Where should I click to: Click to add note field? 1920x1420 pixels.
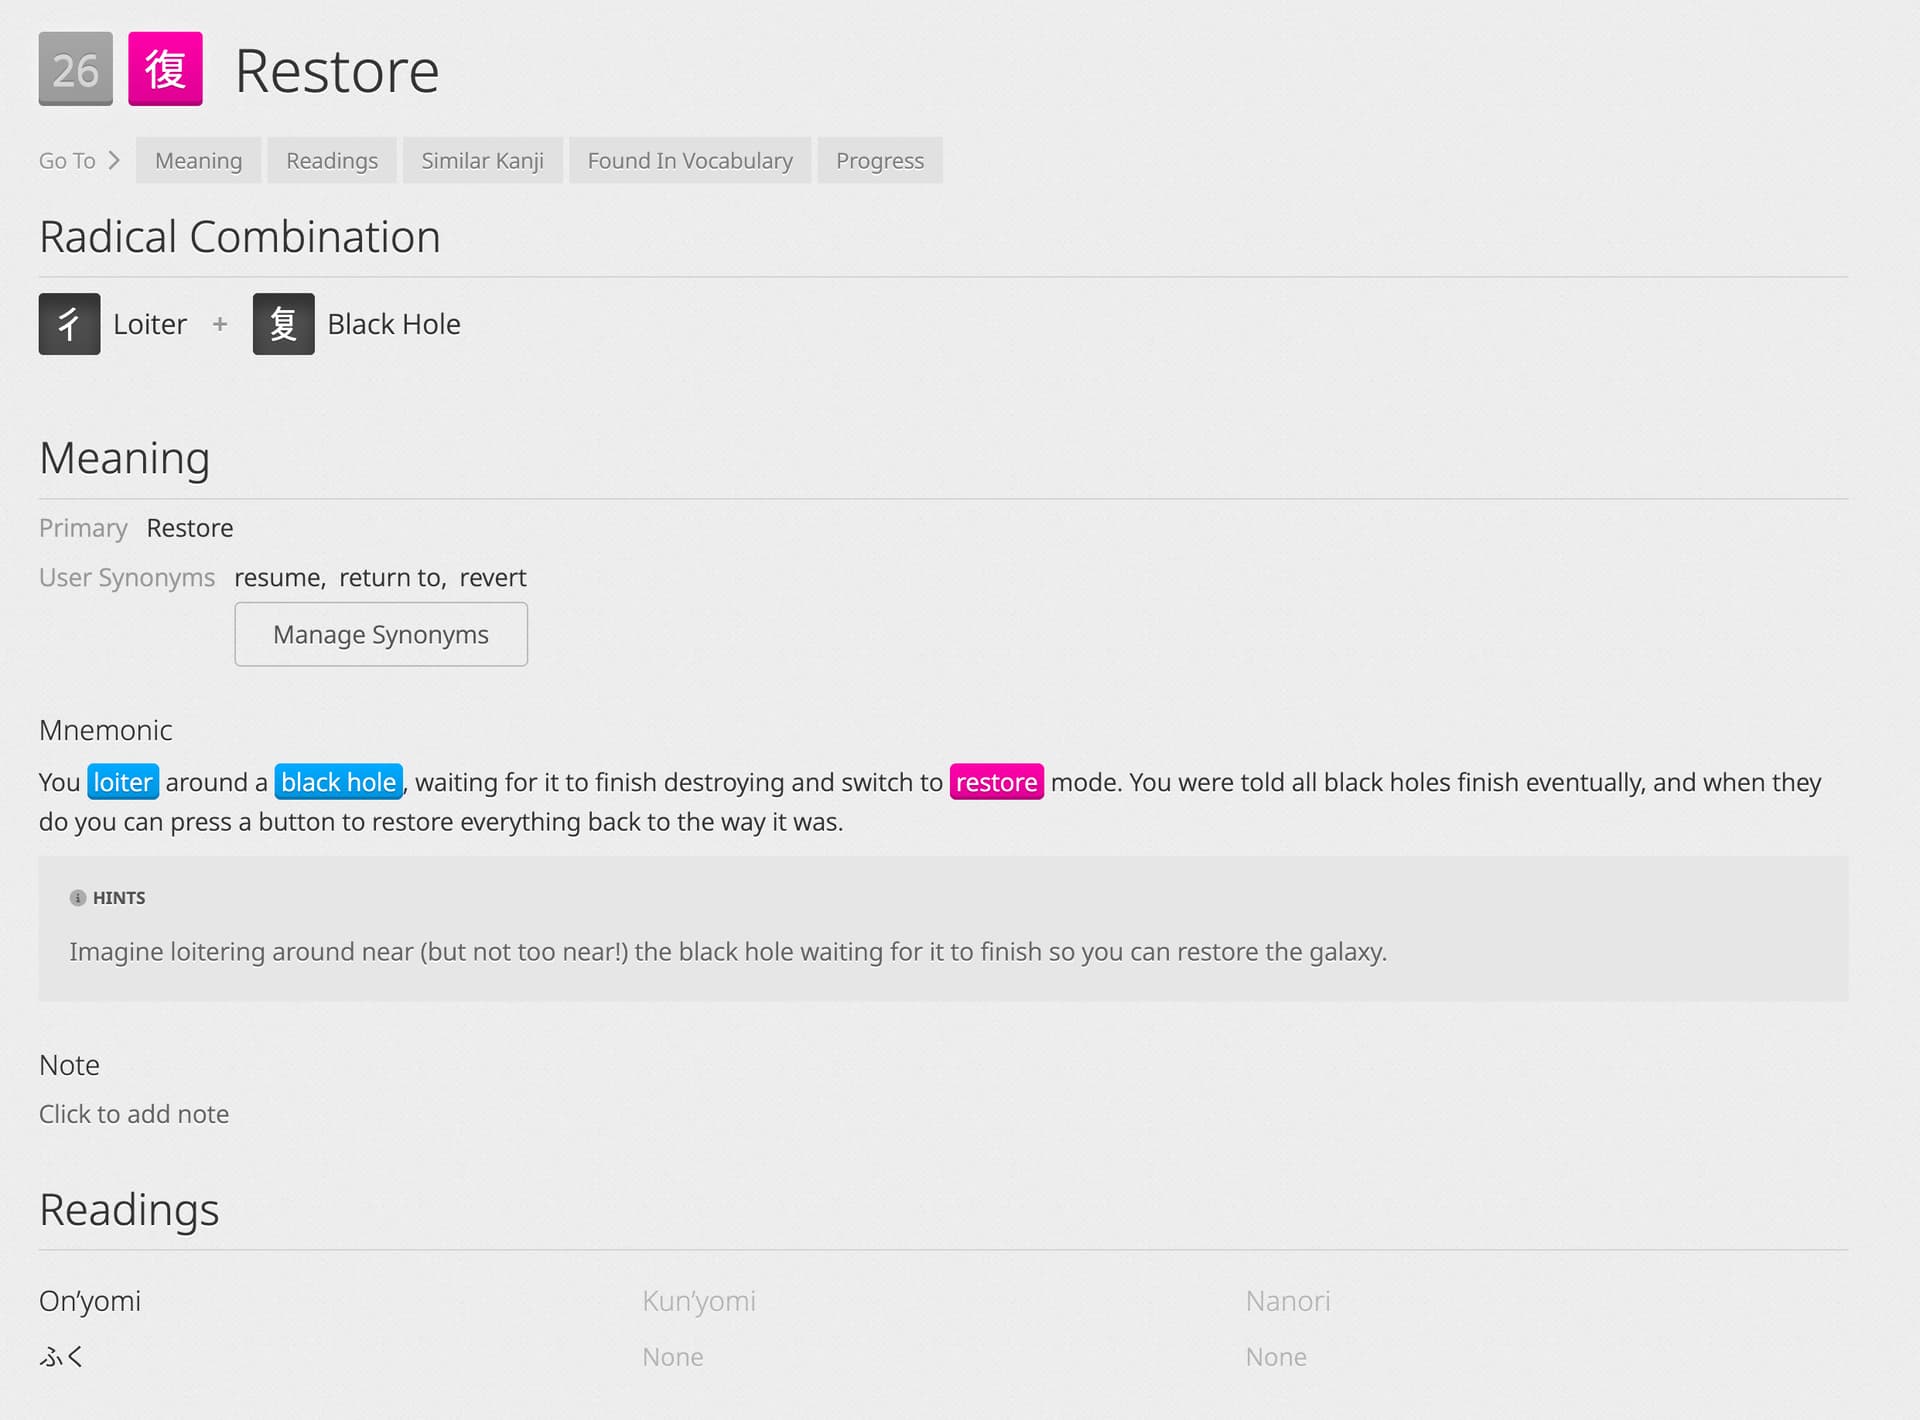coord(134,1114)
